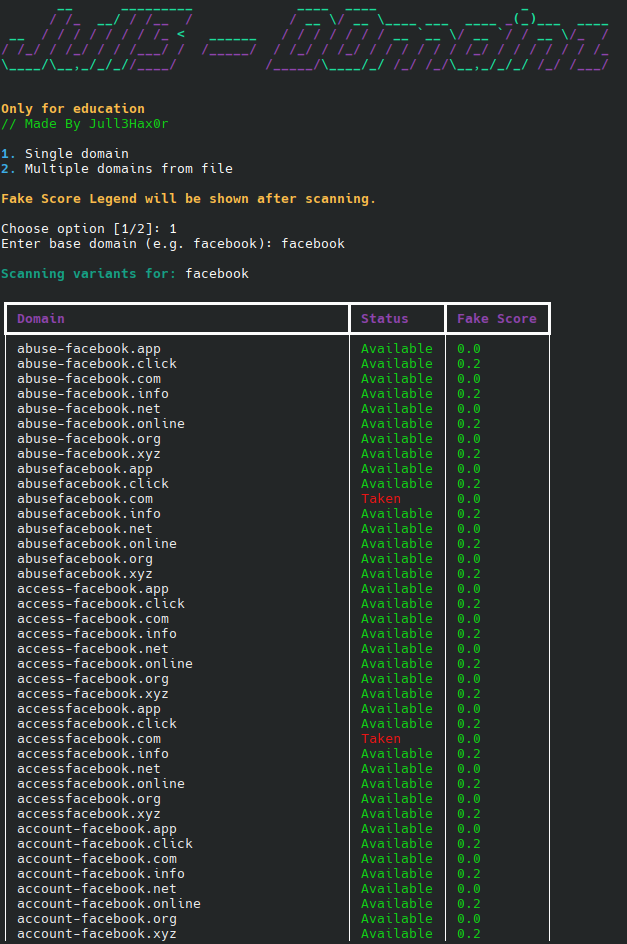The width and height of the screenshot is (627, 944).
Task: Select accessfacebook.xyz domain
Action: pyautogui.click(x=89, y=814)
